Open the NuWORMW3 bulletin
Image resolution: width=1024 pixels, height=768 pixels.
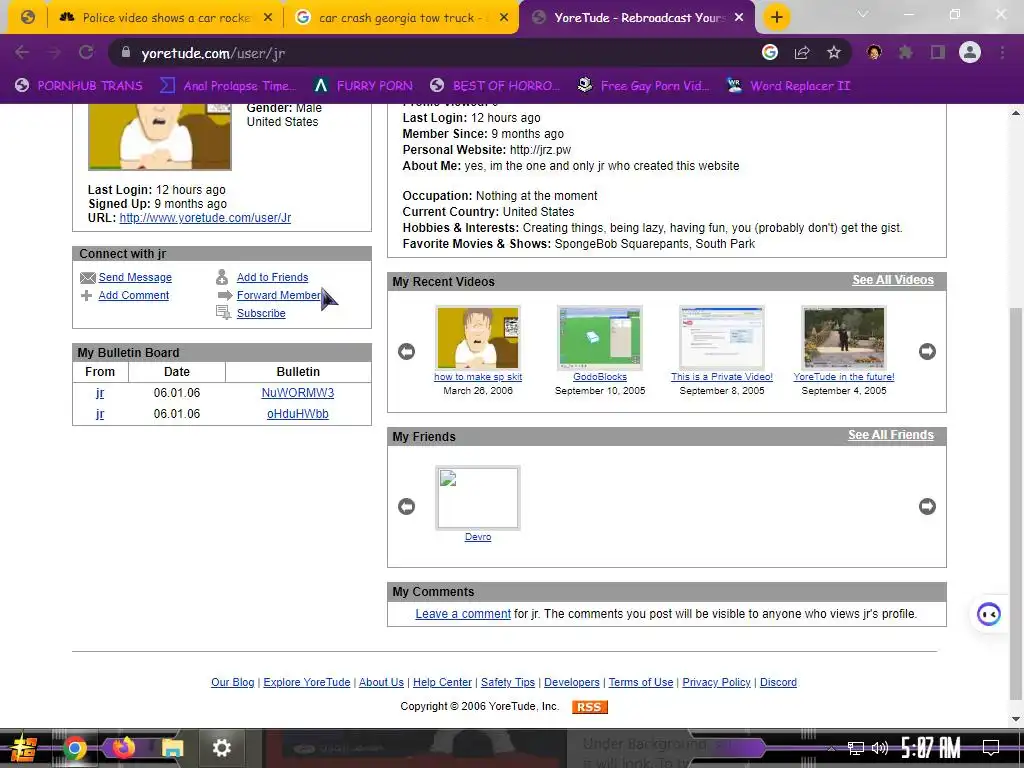(298, 393)
